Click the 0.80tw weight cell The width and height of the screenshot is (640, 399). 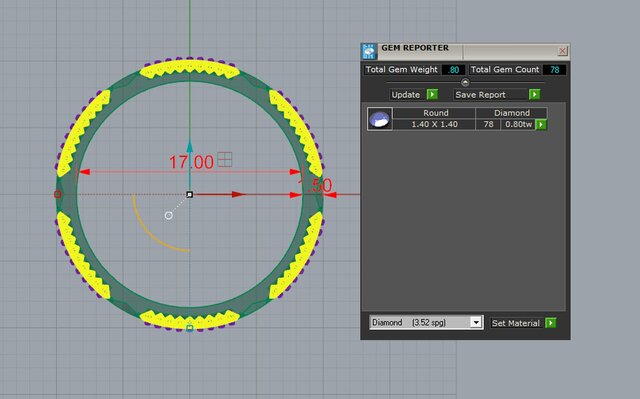(518, 124)
